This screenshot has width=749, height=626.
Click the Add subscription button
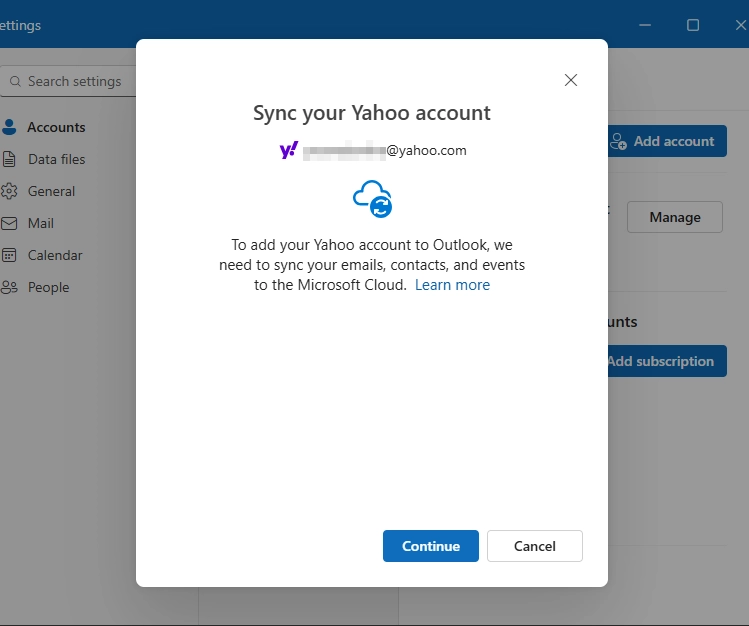pyautogui.click(x=667, y=361)
